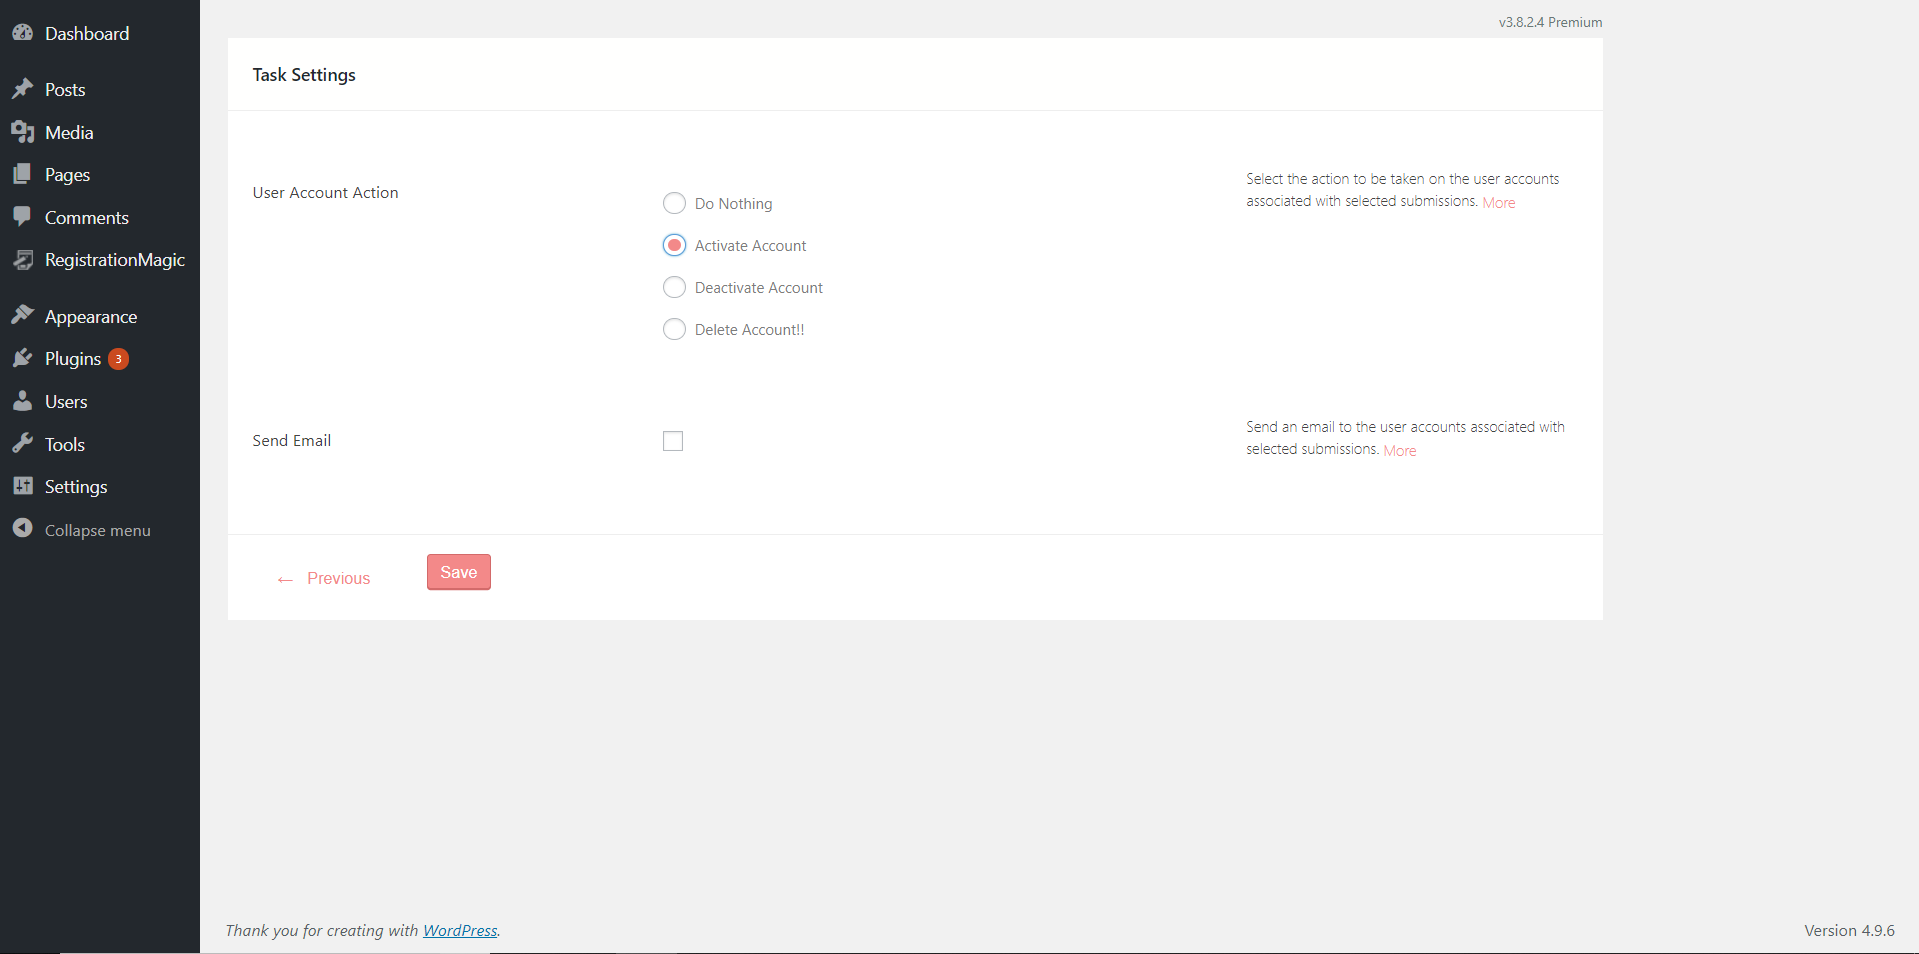Click the Media library icon
Image resolution: width=1919 pixels, height=954 pixels.
[x=23, y=132]
